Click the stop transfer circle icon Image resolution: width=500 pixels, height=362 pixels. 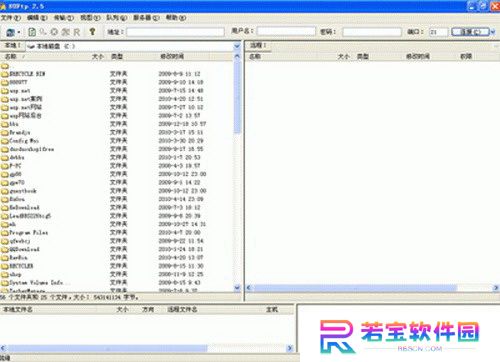pos(54,32)
